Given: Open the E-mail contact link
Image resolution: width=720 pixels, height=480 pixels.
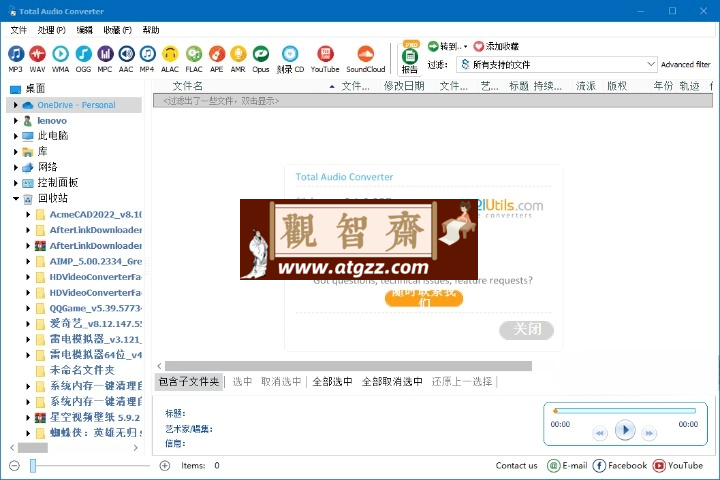Looking at the screenshot, I should tap(567, 466).
